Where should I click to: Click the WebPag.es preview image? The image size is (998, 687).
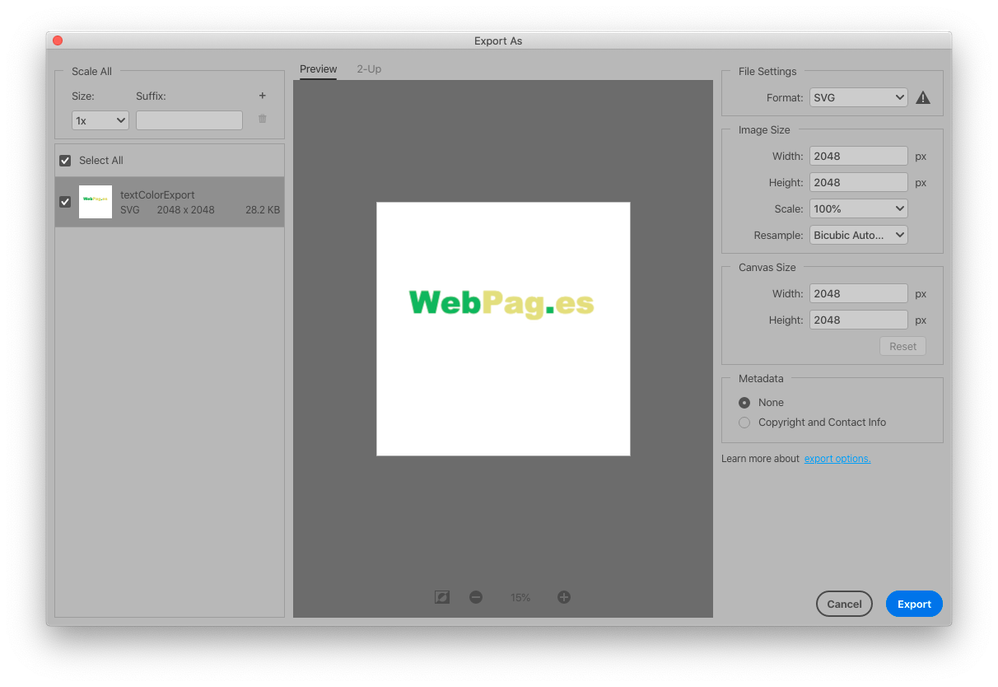coord(503,329)
